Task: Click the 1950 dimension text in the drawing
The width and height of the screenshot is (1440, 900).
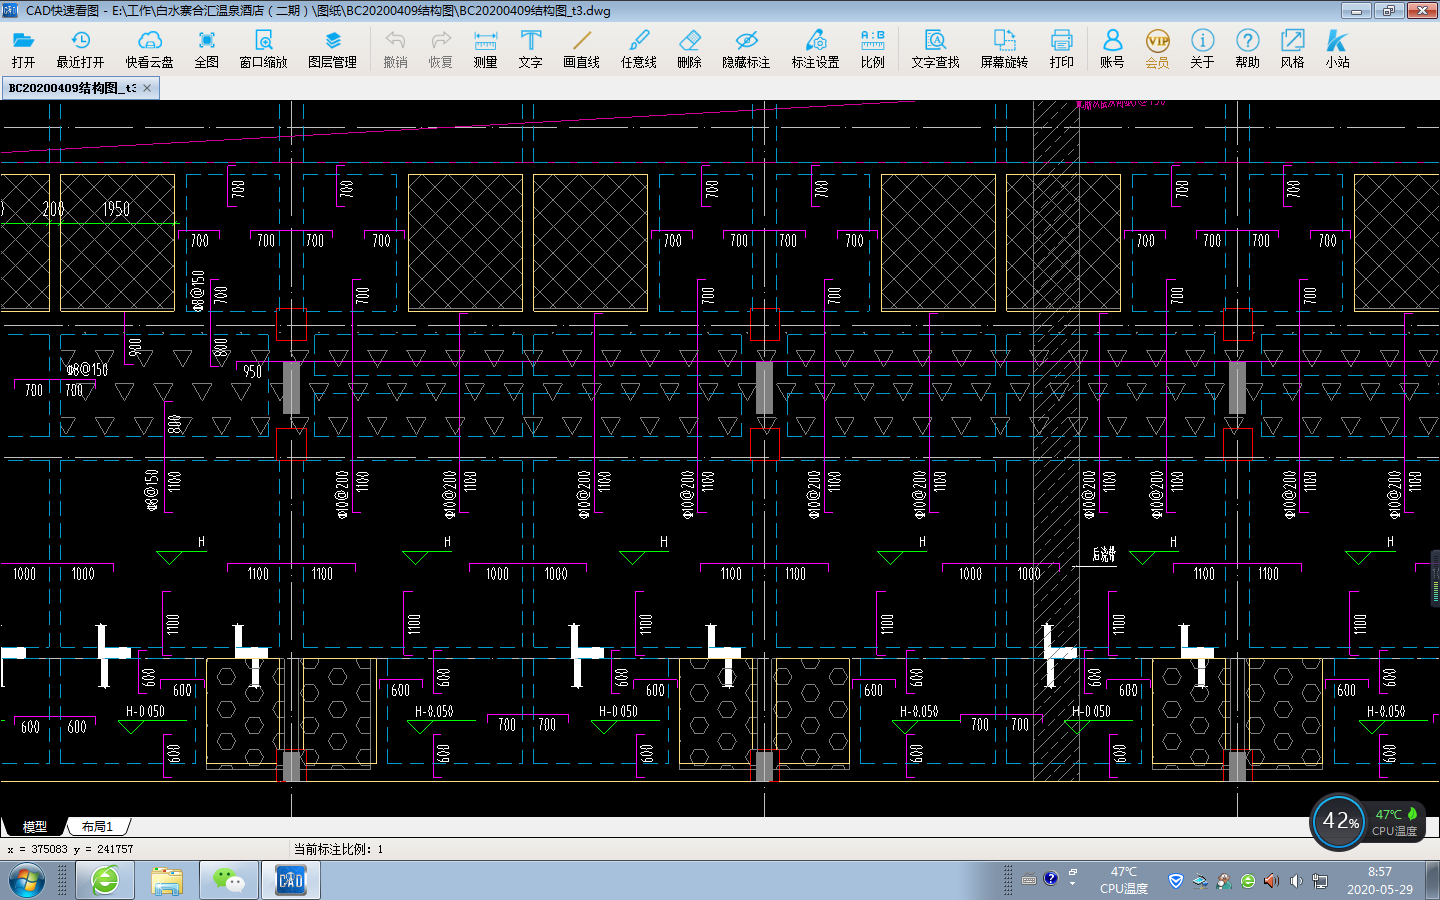Action: click(116, 209)
